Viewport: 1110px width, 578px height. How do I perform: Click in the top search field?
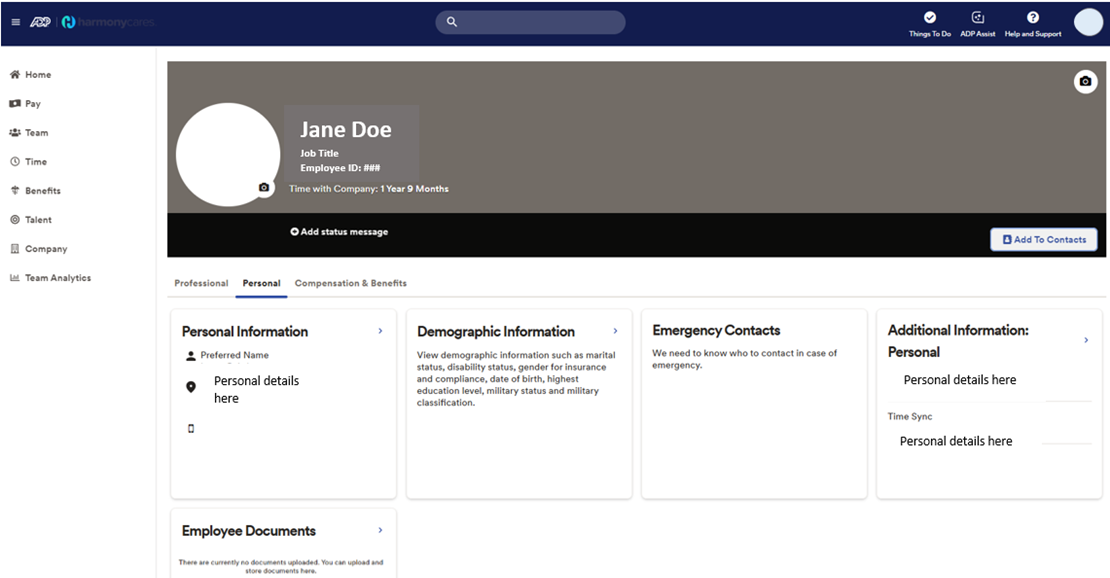[530, 22]
